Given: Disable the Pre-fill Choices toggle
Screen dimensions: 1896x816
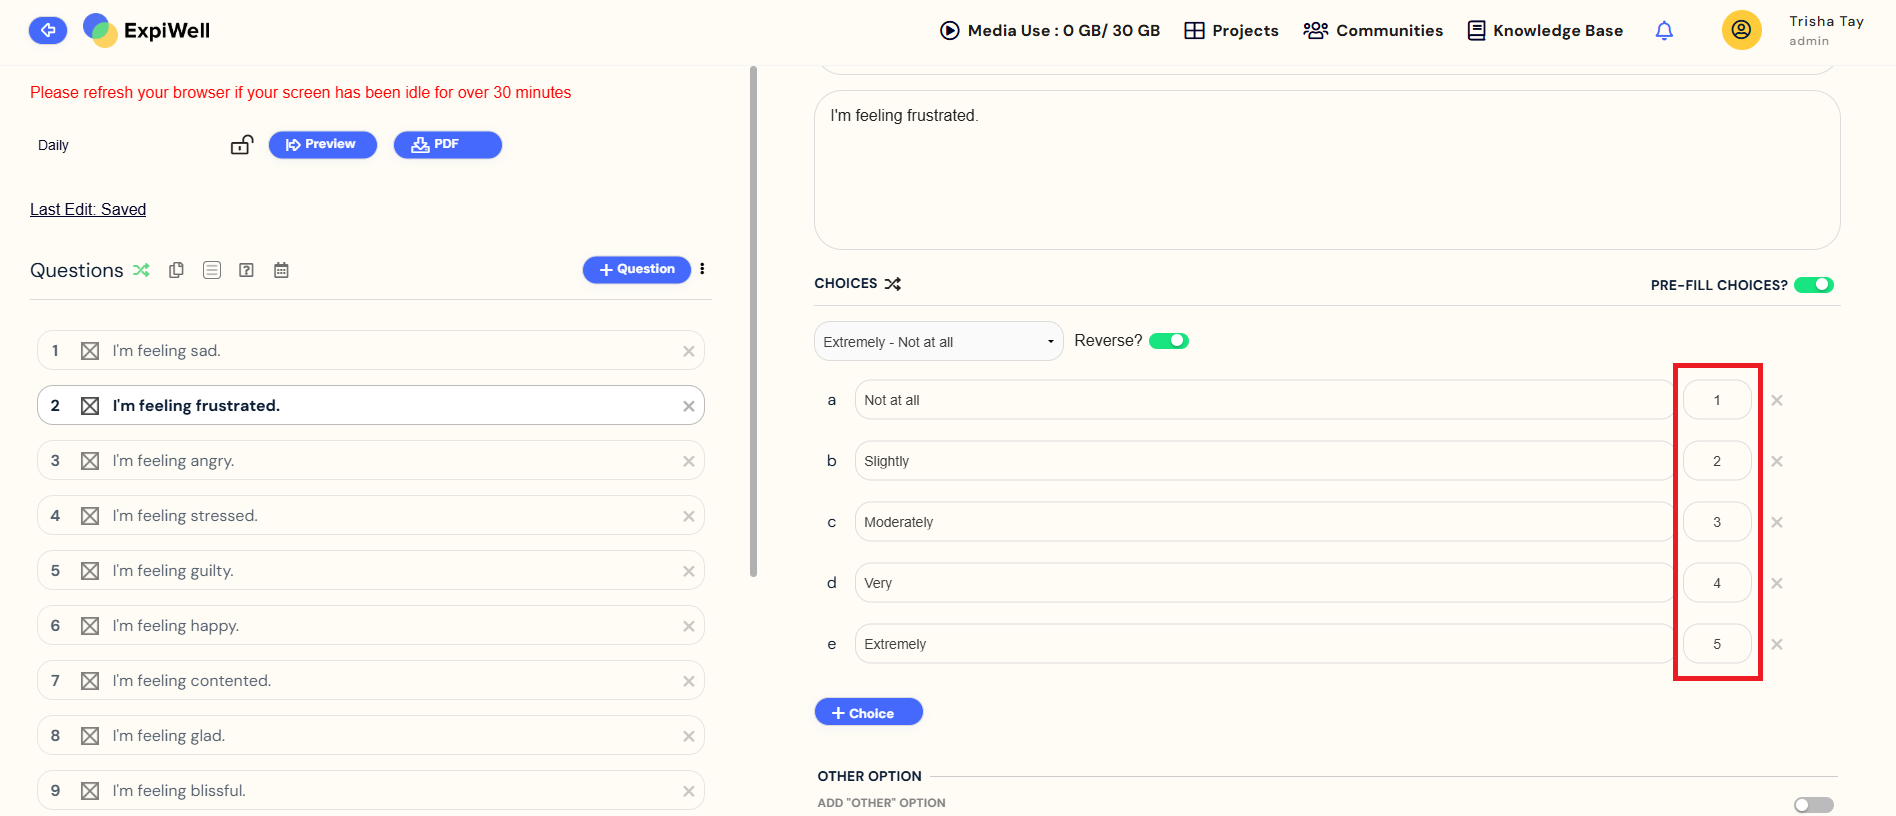Looking at the screenshot, I should coord(1813,285).
